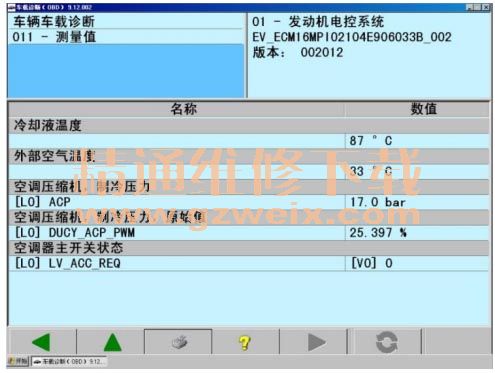The width and height of the screenshot is (495, 373).
Task: Open help with the yellow question mark
Action: (245, 342)
